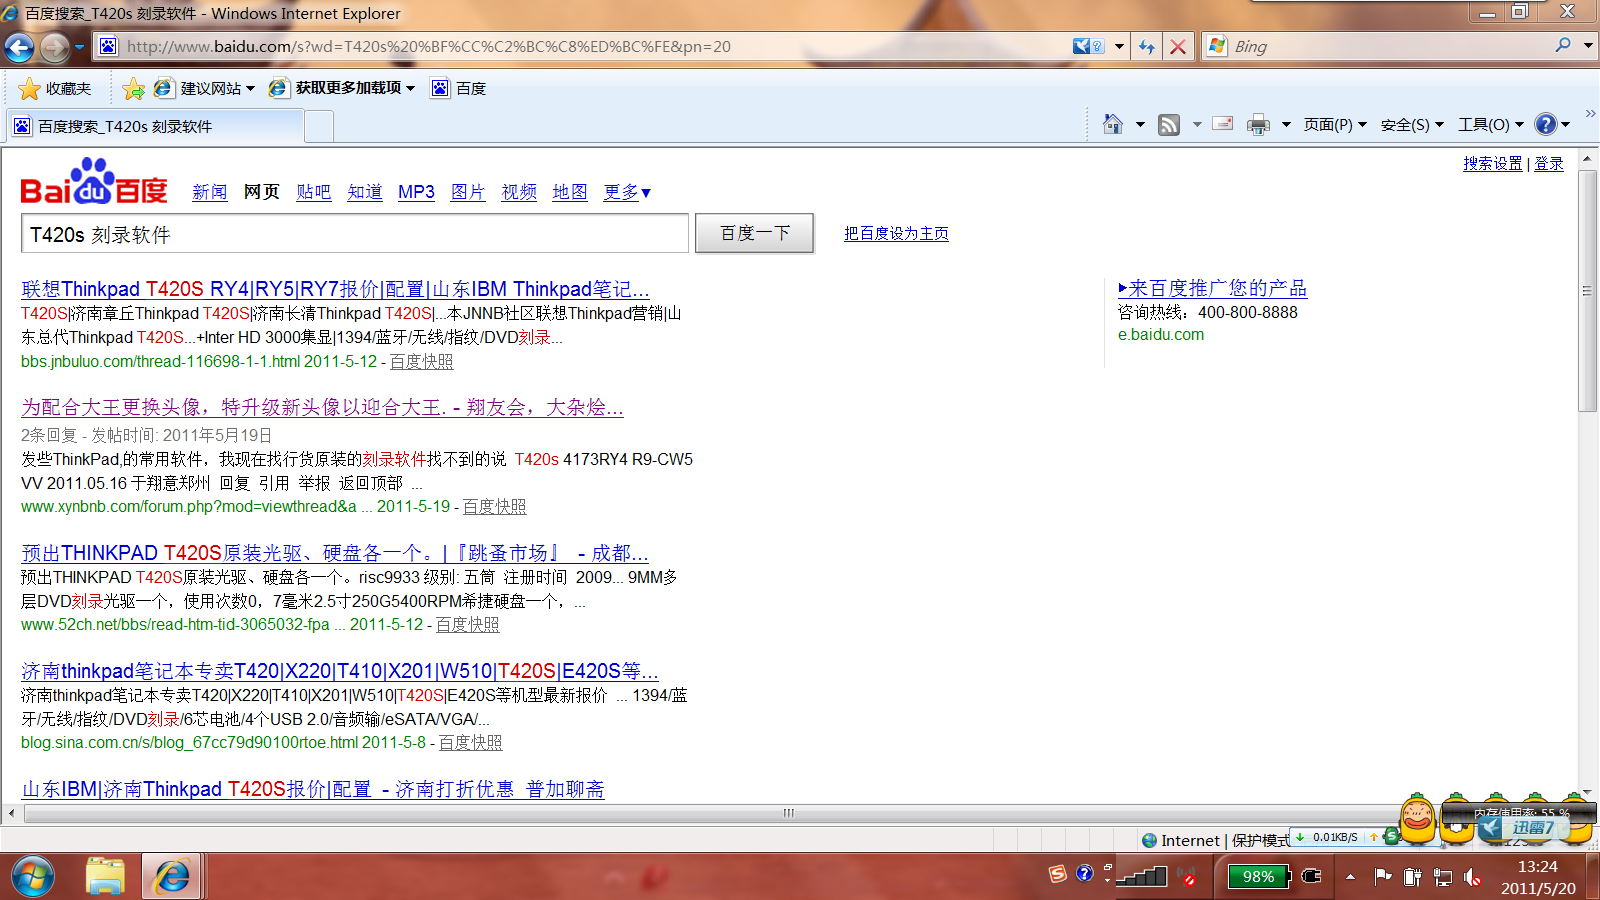Switch to Baidu 地图 category
Viewport: 1600px width, 900px height.
[x=570, y=192]
